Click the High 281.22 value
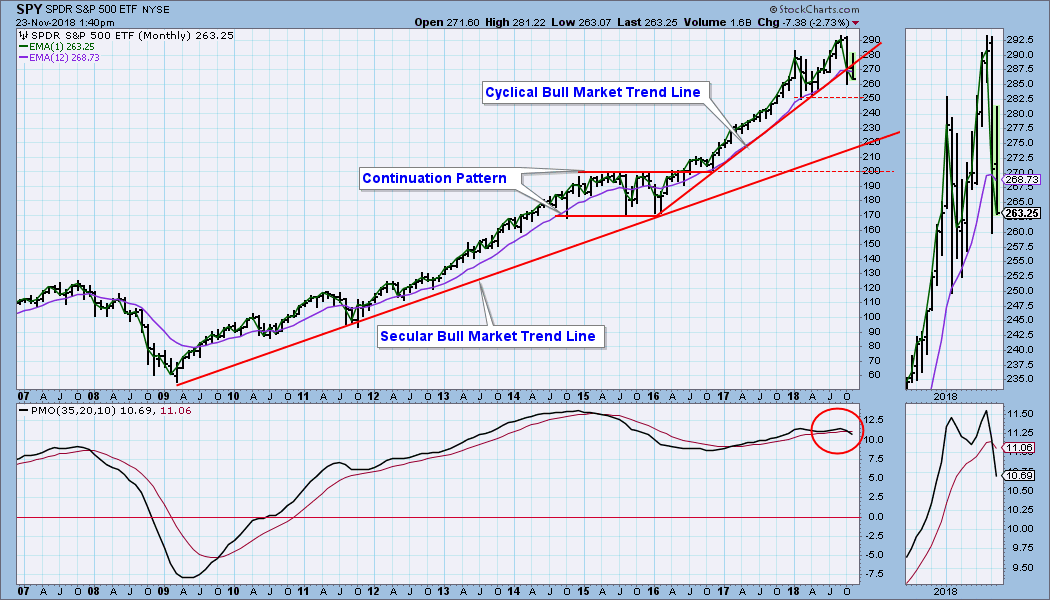Image resolution: width=1050 pixels, height=600 pixels. (x=516, y=22)
